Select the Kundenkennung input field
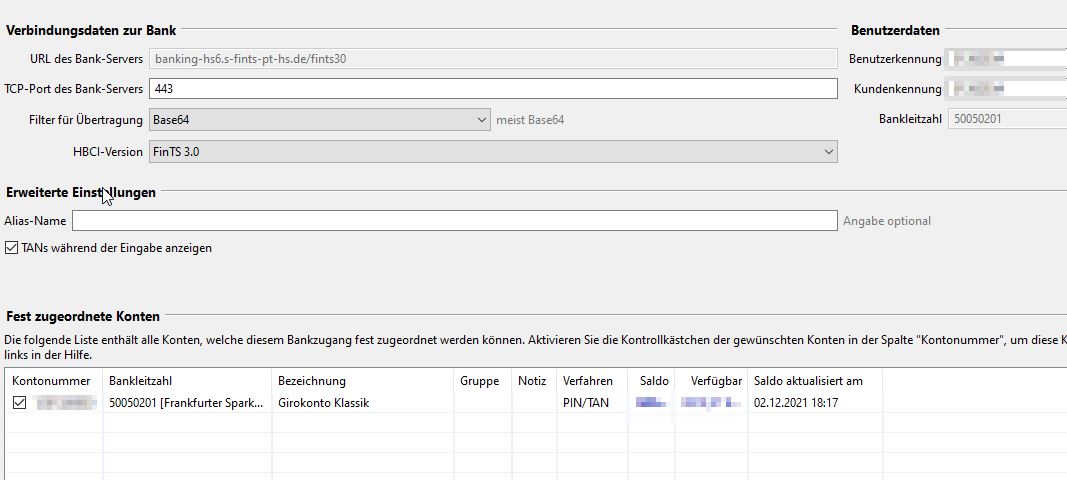Image resolution: width=1067 pixels, height=480 pixels. tap(1005, 89)
